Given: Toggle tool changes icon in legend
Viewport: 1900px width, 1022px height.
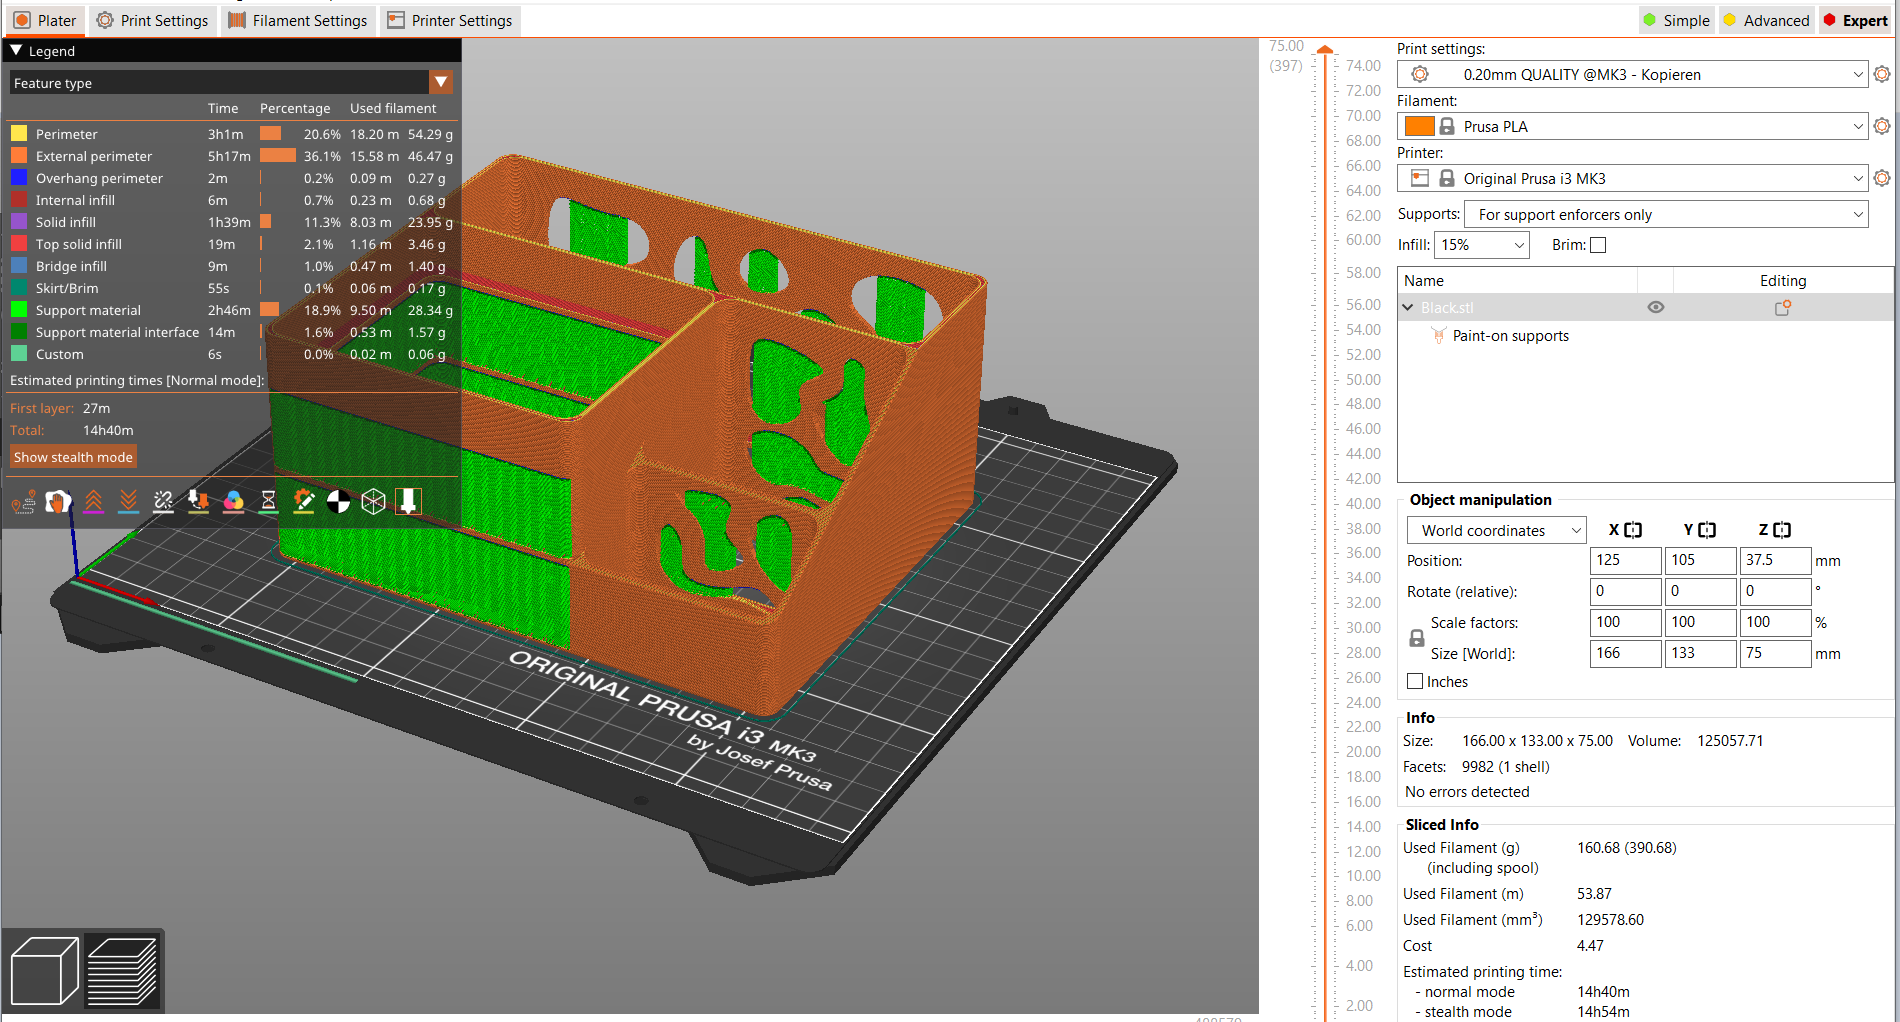Looking at the screenshot, I should pos(198,501).
